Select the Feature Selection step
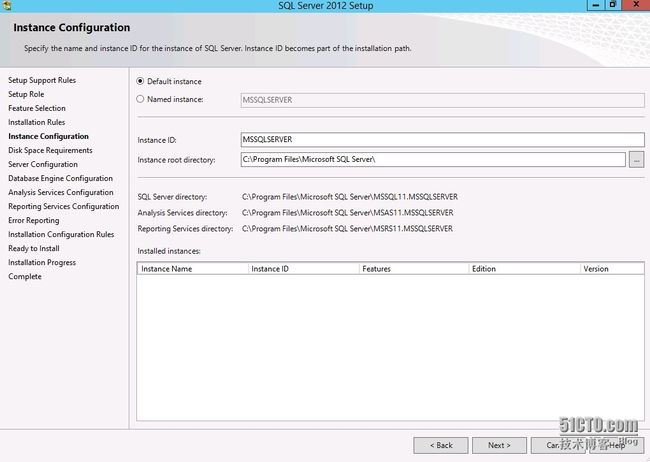 click(37, 108)
